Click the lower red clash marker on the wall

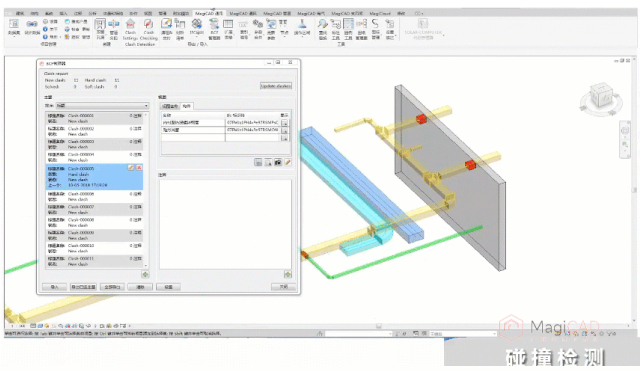[470, 165]
